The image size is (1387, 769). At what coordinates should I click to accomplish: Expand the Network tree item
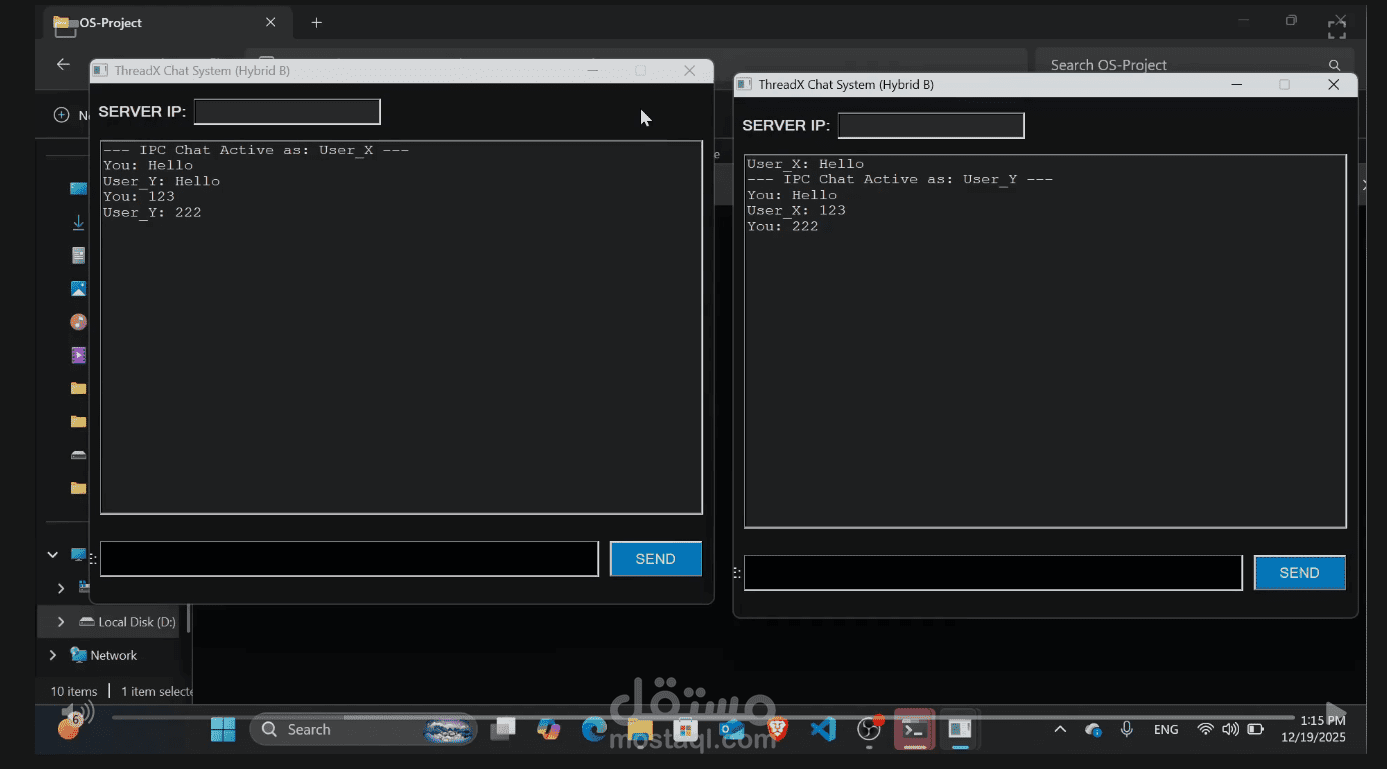tap(52, 655)
